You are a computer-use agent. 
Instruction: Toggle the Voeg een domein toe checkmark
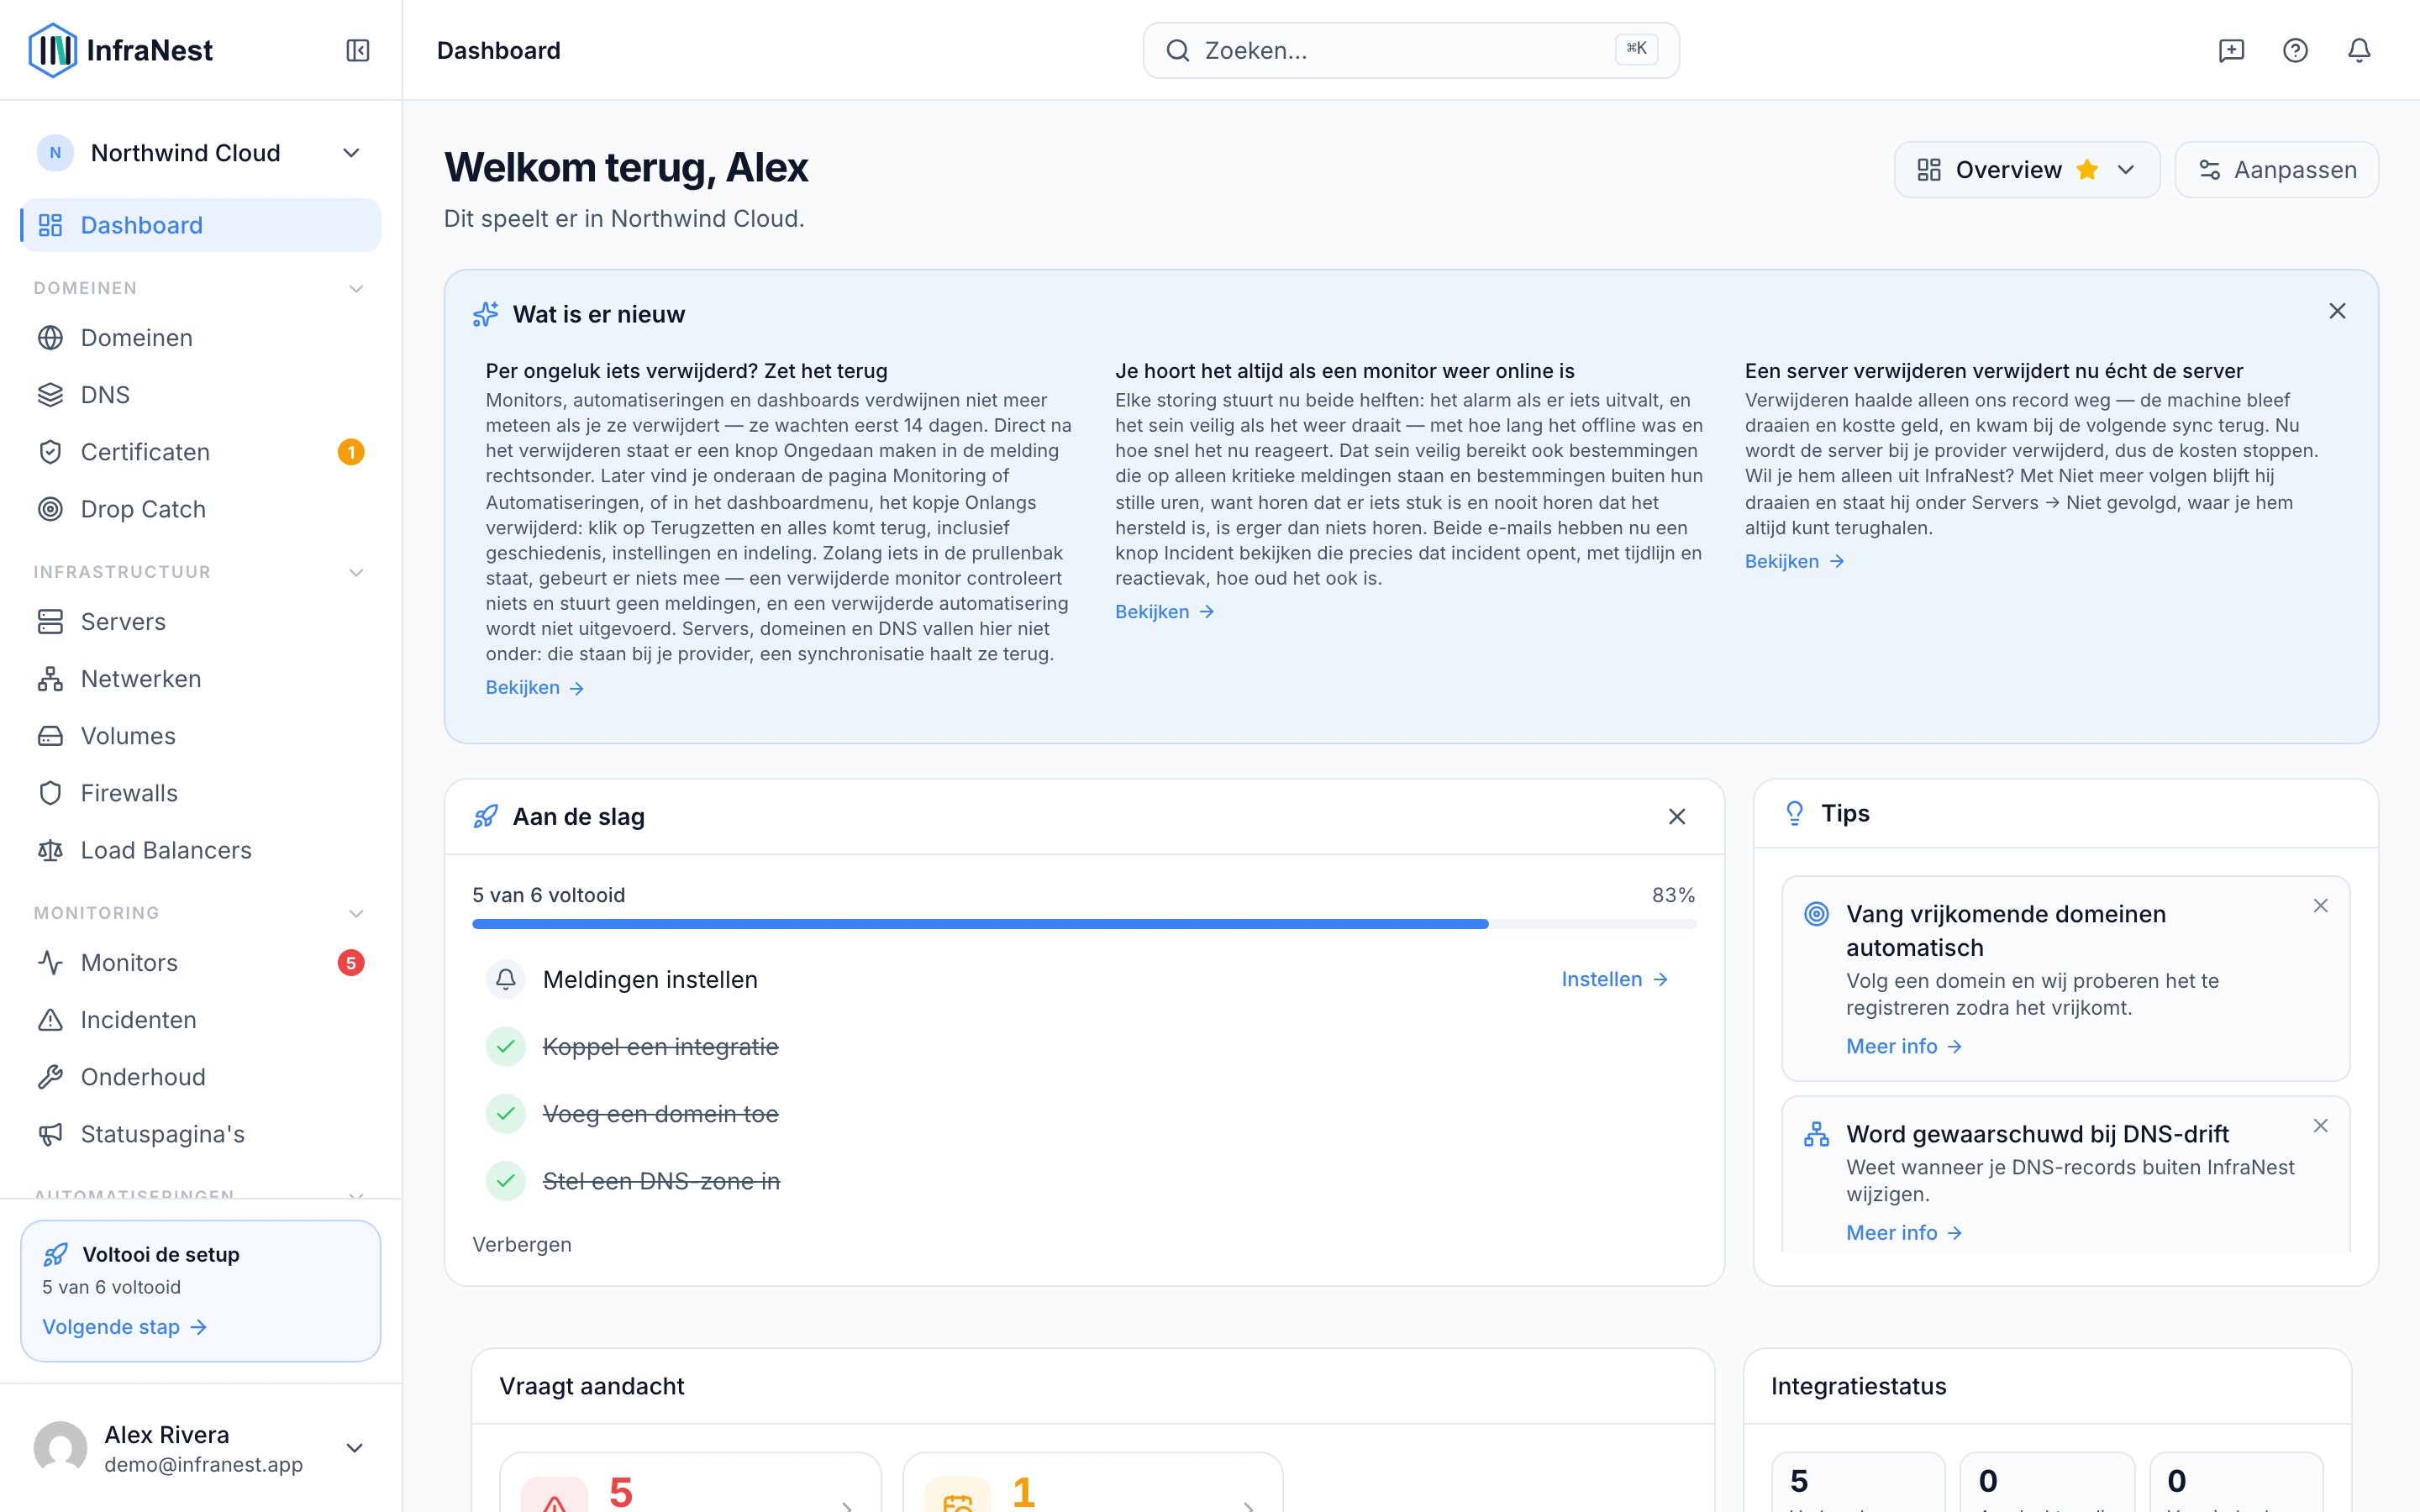tap(506, 1114)
